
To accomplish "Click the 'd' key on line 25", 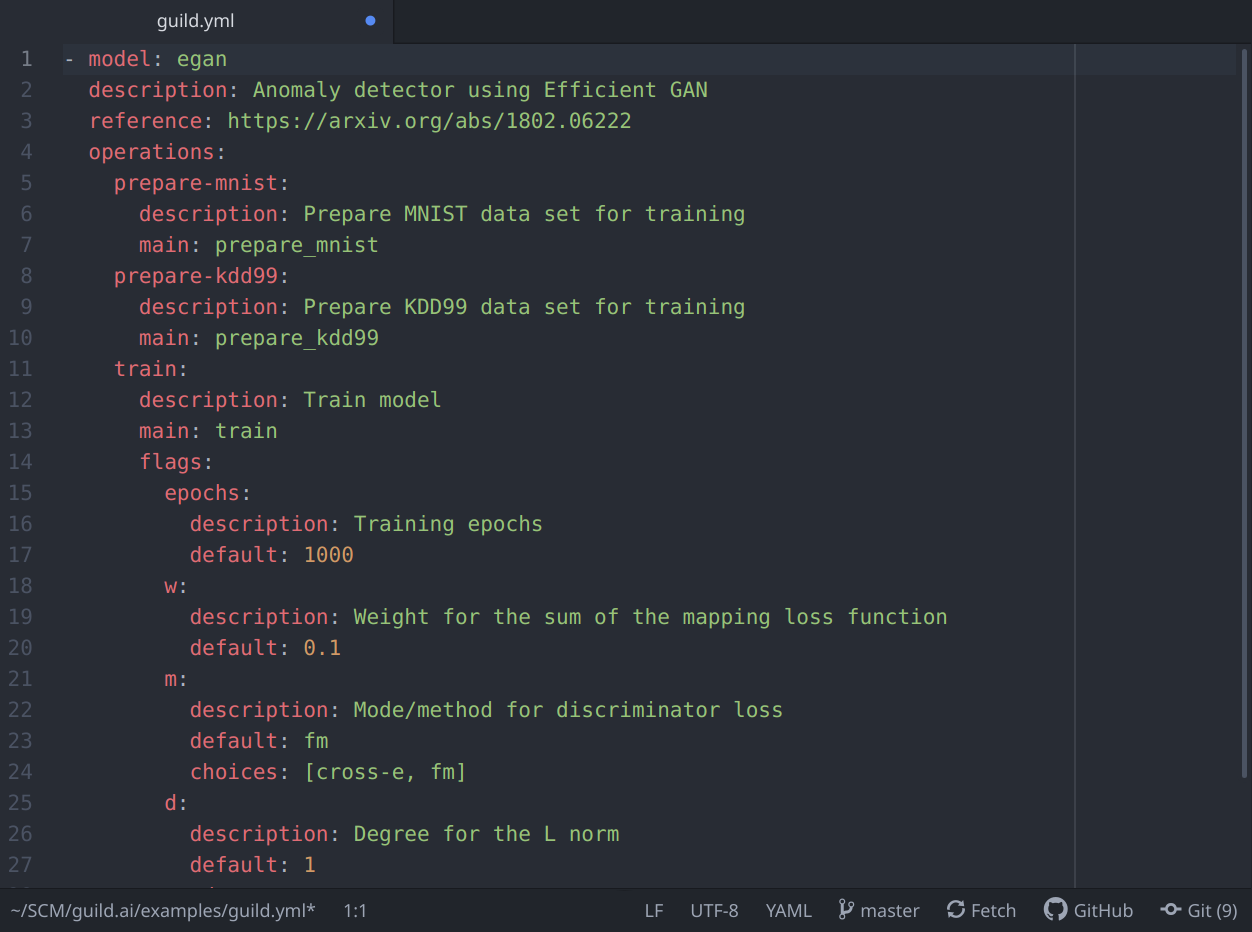I will tap(170, 803).
